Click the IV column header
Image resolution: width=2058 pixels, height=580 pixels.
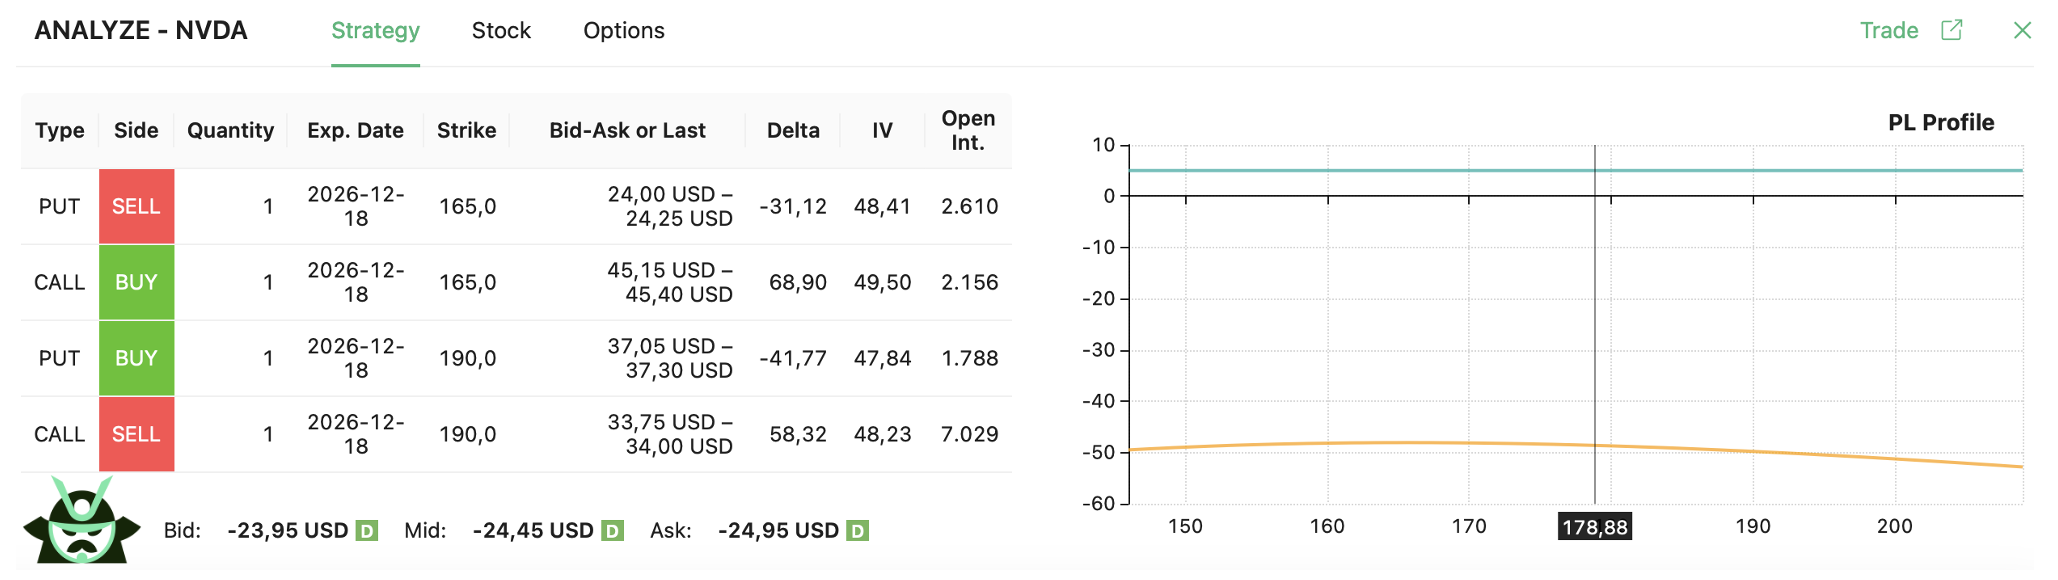click(x=881, y=130)
